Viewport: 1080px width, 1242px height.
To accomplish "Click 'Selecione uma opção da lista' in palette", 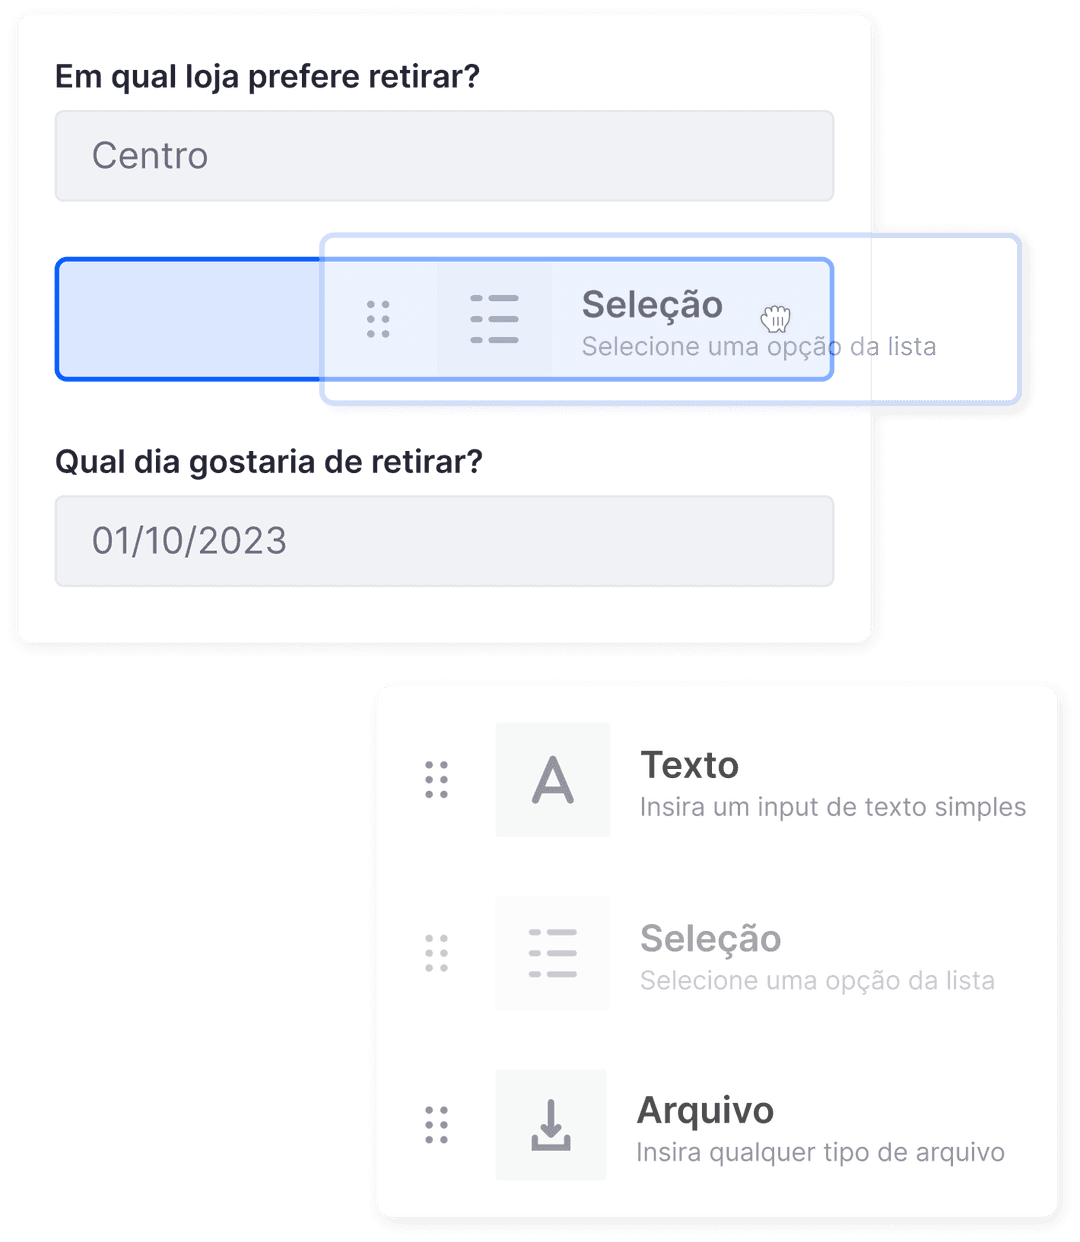I will point(817,981).
